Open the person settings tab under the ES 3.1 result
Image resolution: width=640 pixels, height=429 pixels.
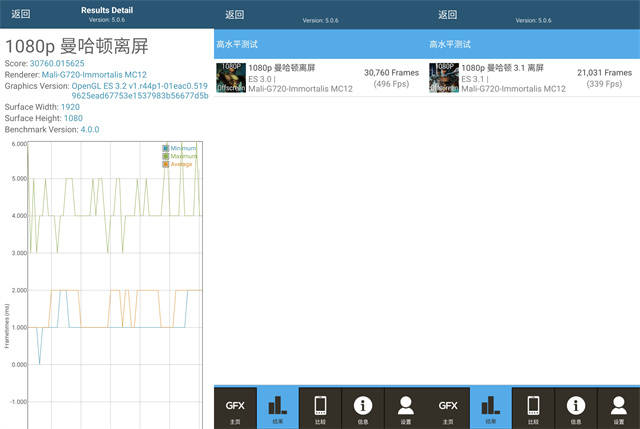point(619,408)
